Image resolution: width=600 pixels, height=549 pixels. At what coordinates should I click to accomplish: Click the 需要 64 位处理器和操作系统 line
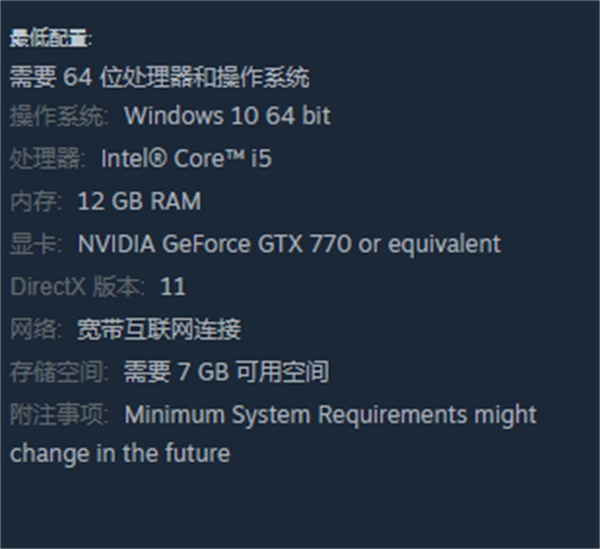(x=160, y=77)
